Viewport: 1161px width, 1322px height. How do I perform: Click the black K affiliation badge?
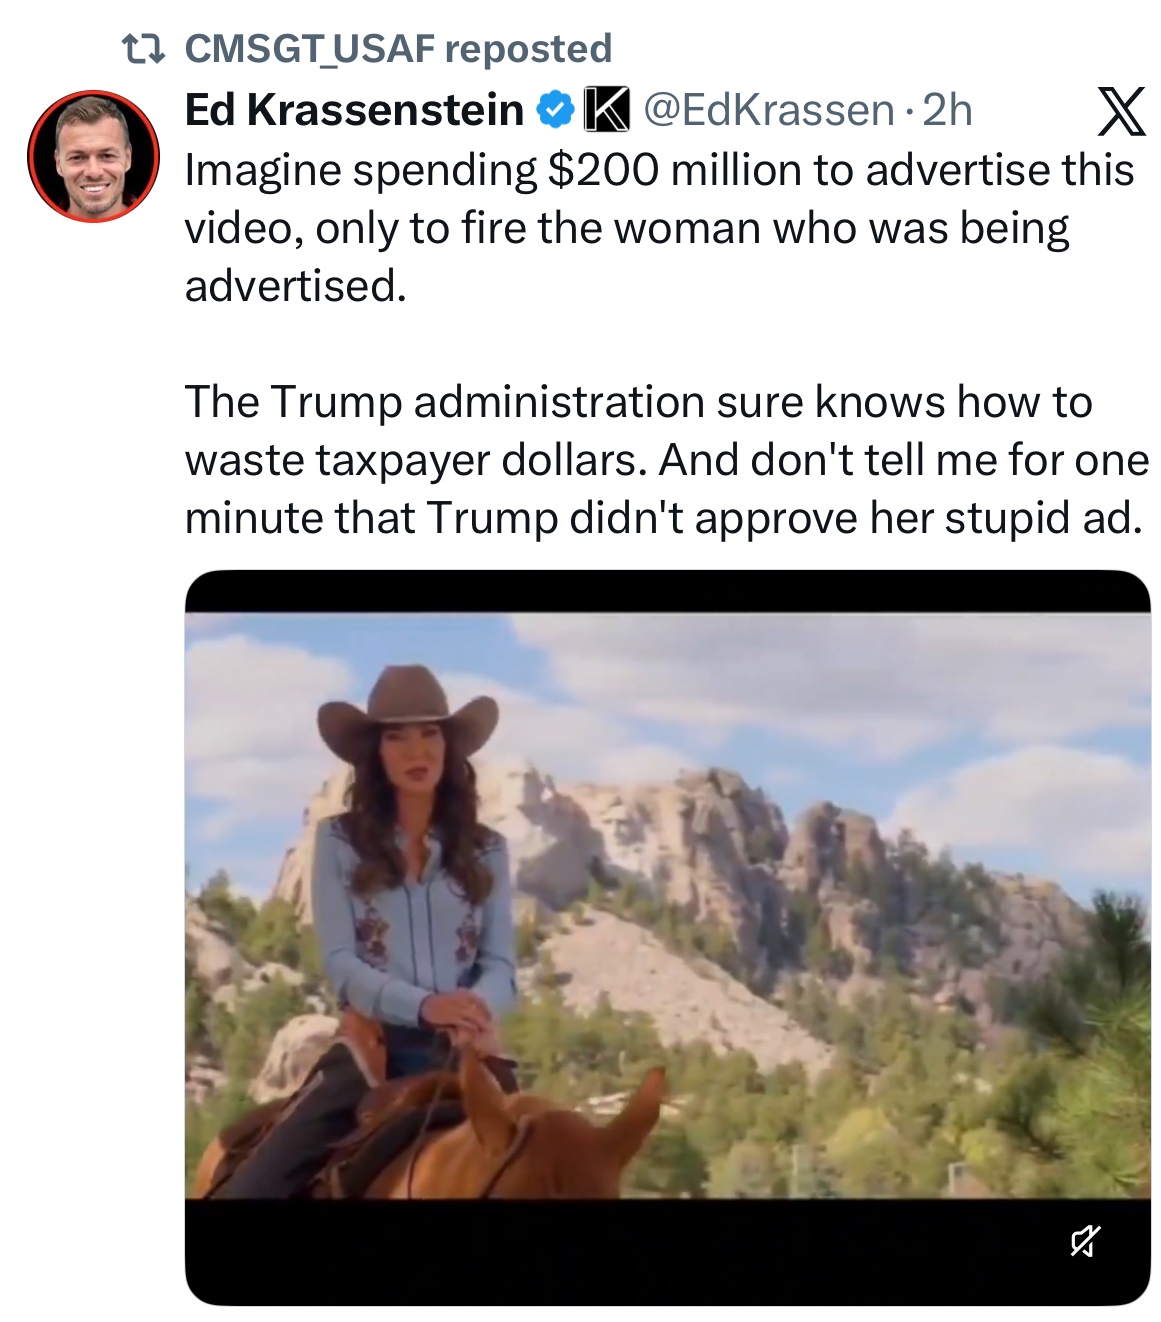(605, 110)
